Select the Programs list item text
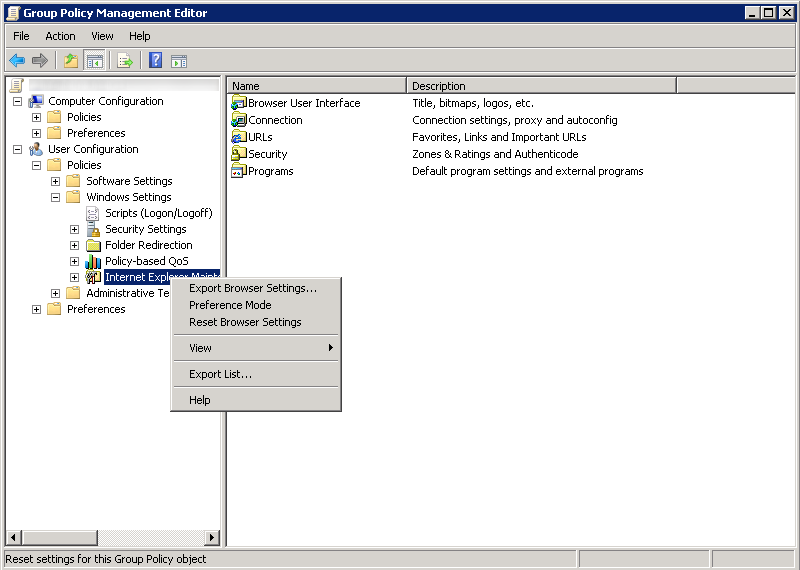 (271, 171)
